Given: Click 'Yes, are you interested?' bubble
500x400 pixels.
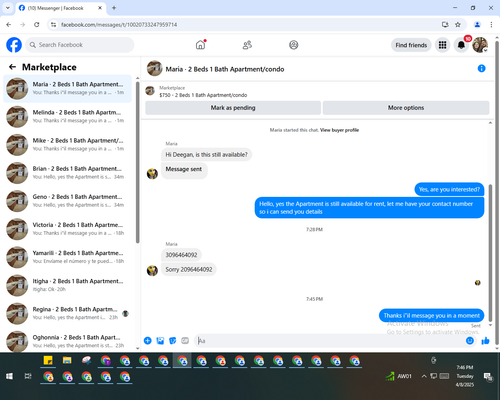Looking at the screenshot, I should pos(449,189).
